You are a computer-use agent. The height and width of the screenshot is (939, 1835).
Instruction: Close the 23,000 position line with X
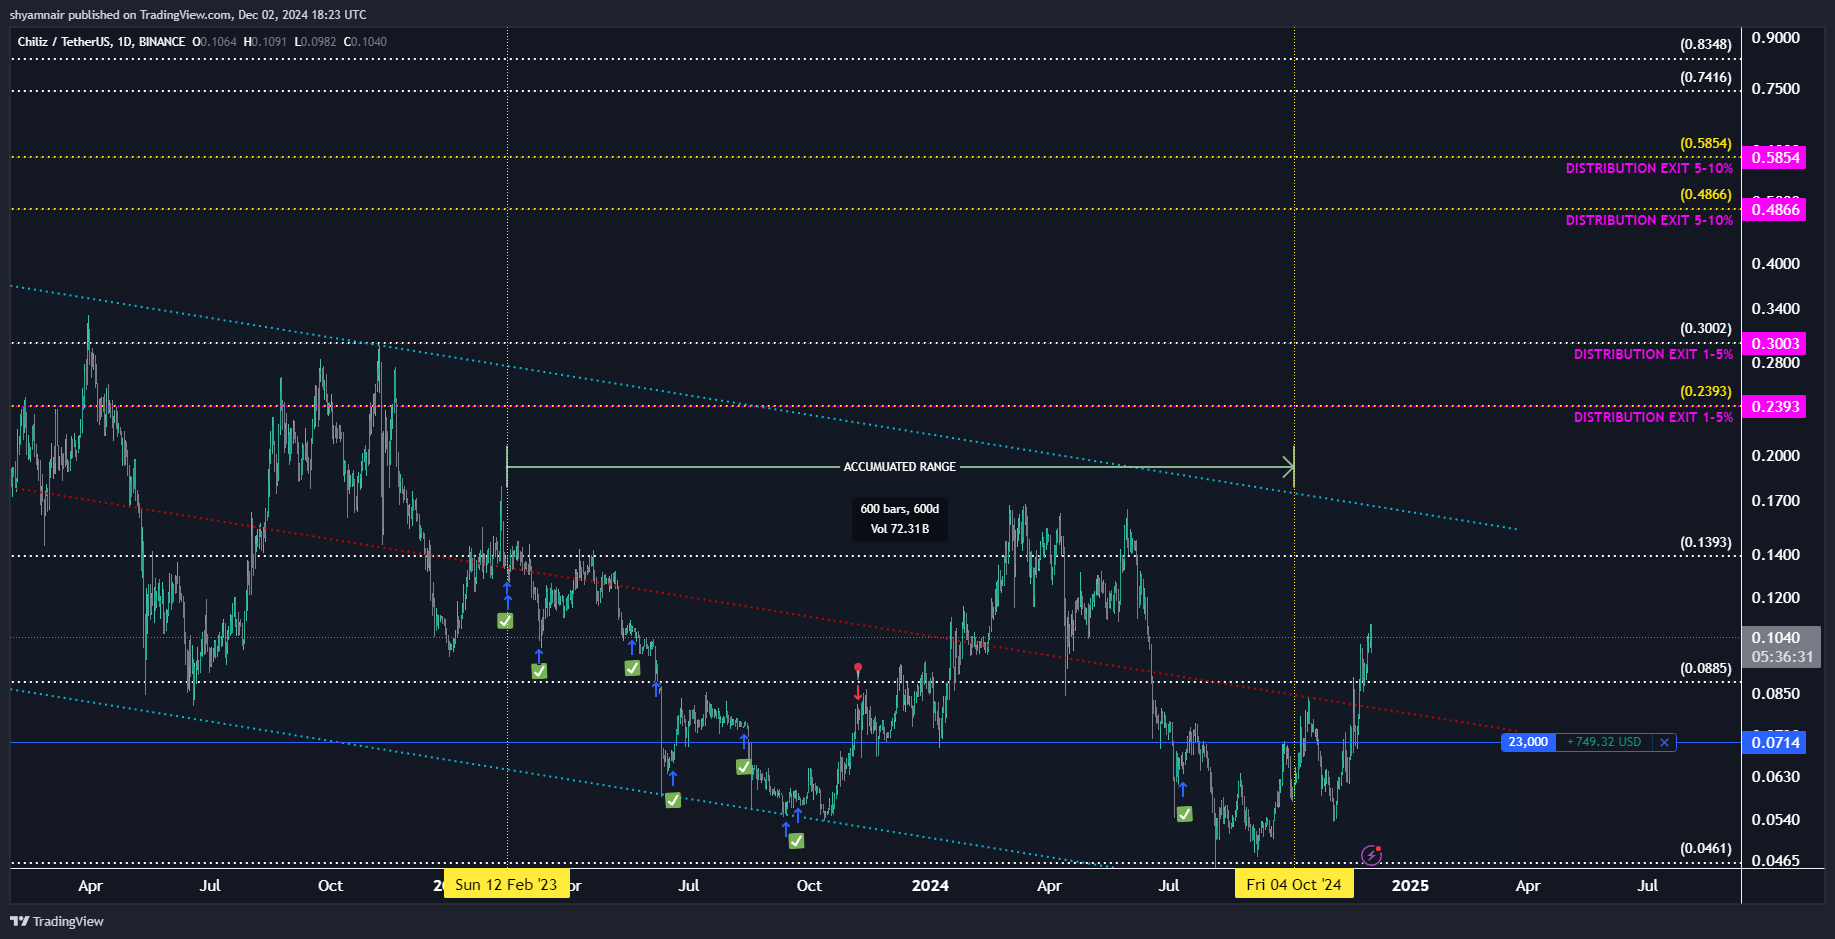point(1664,742)
